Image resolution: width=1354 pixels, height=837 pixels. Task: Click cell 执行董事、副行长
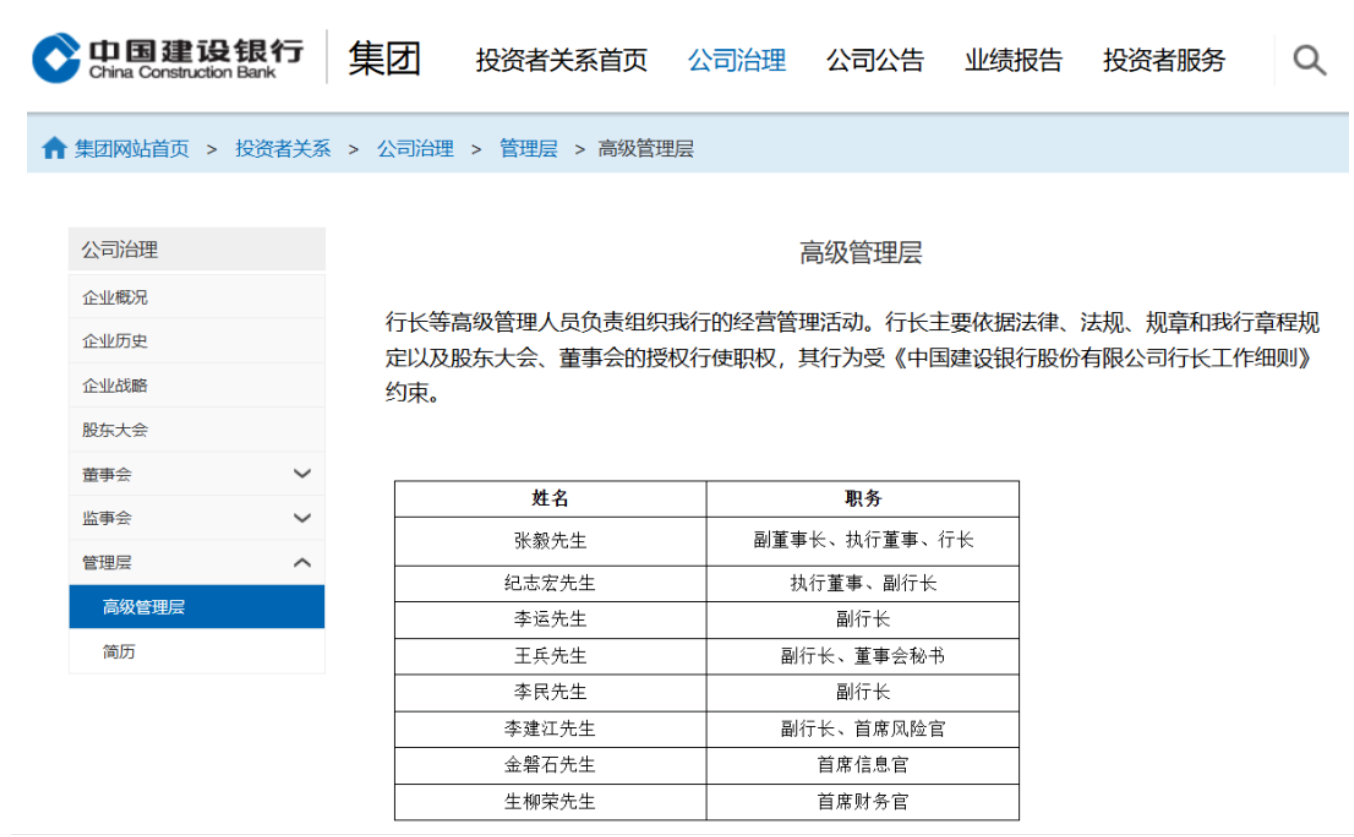pos(863,584)
